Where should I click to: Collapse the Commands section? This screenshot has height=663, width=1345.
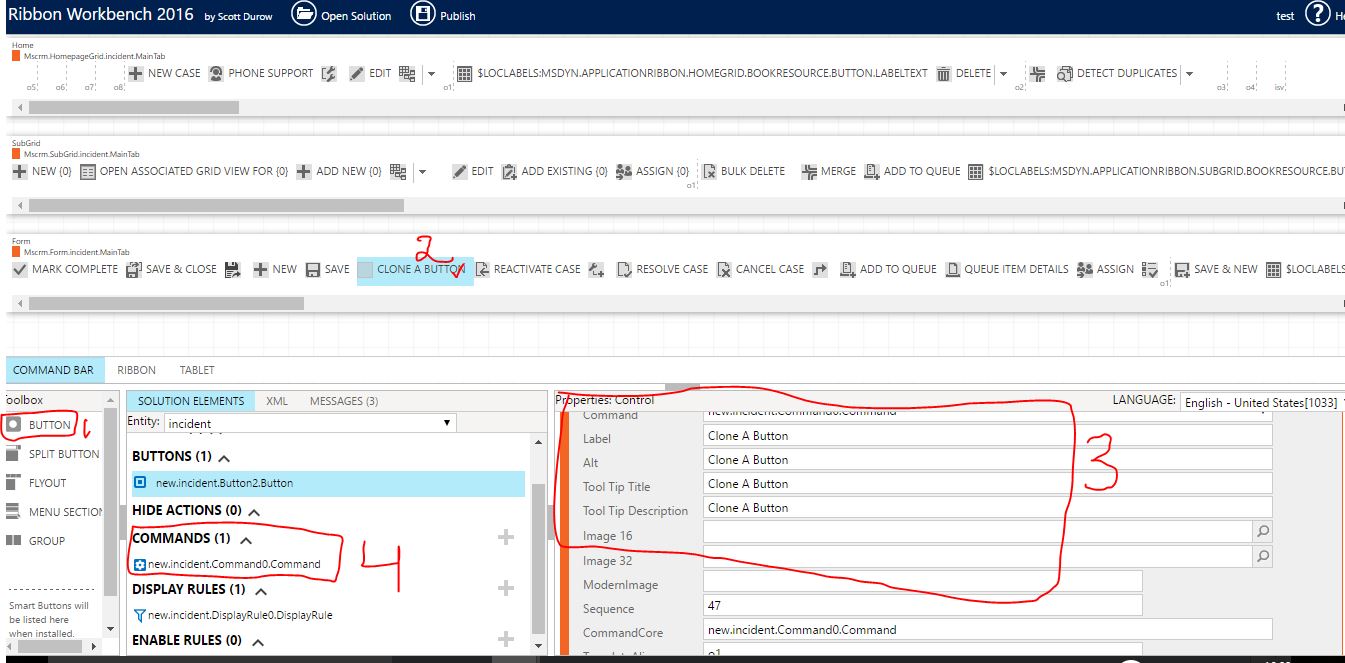point(245,539)
